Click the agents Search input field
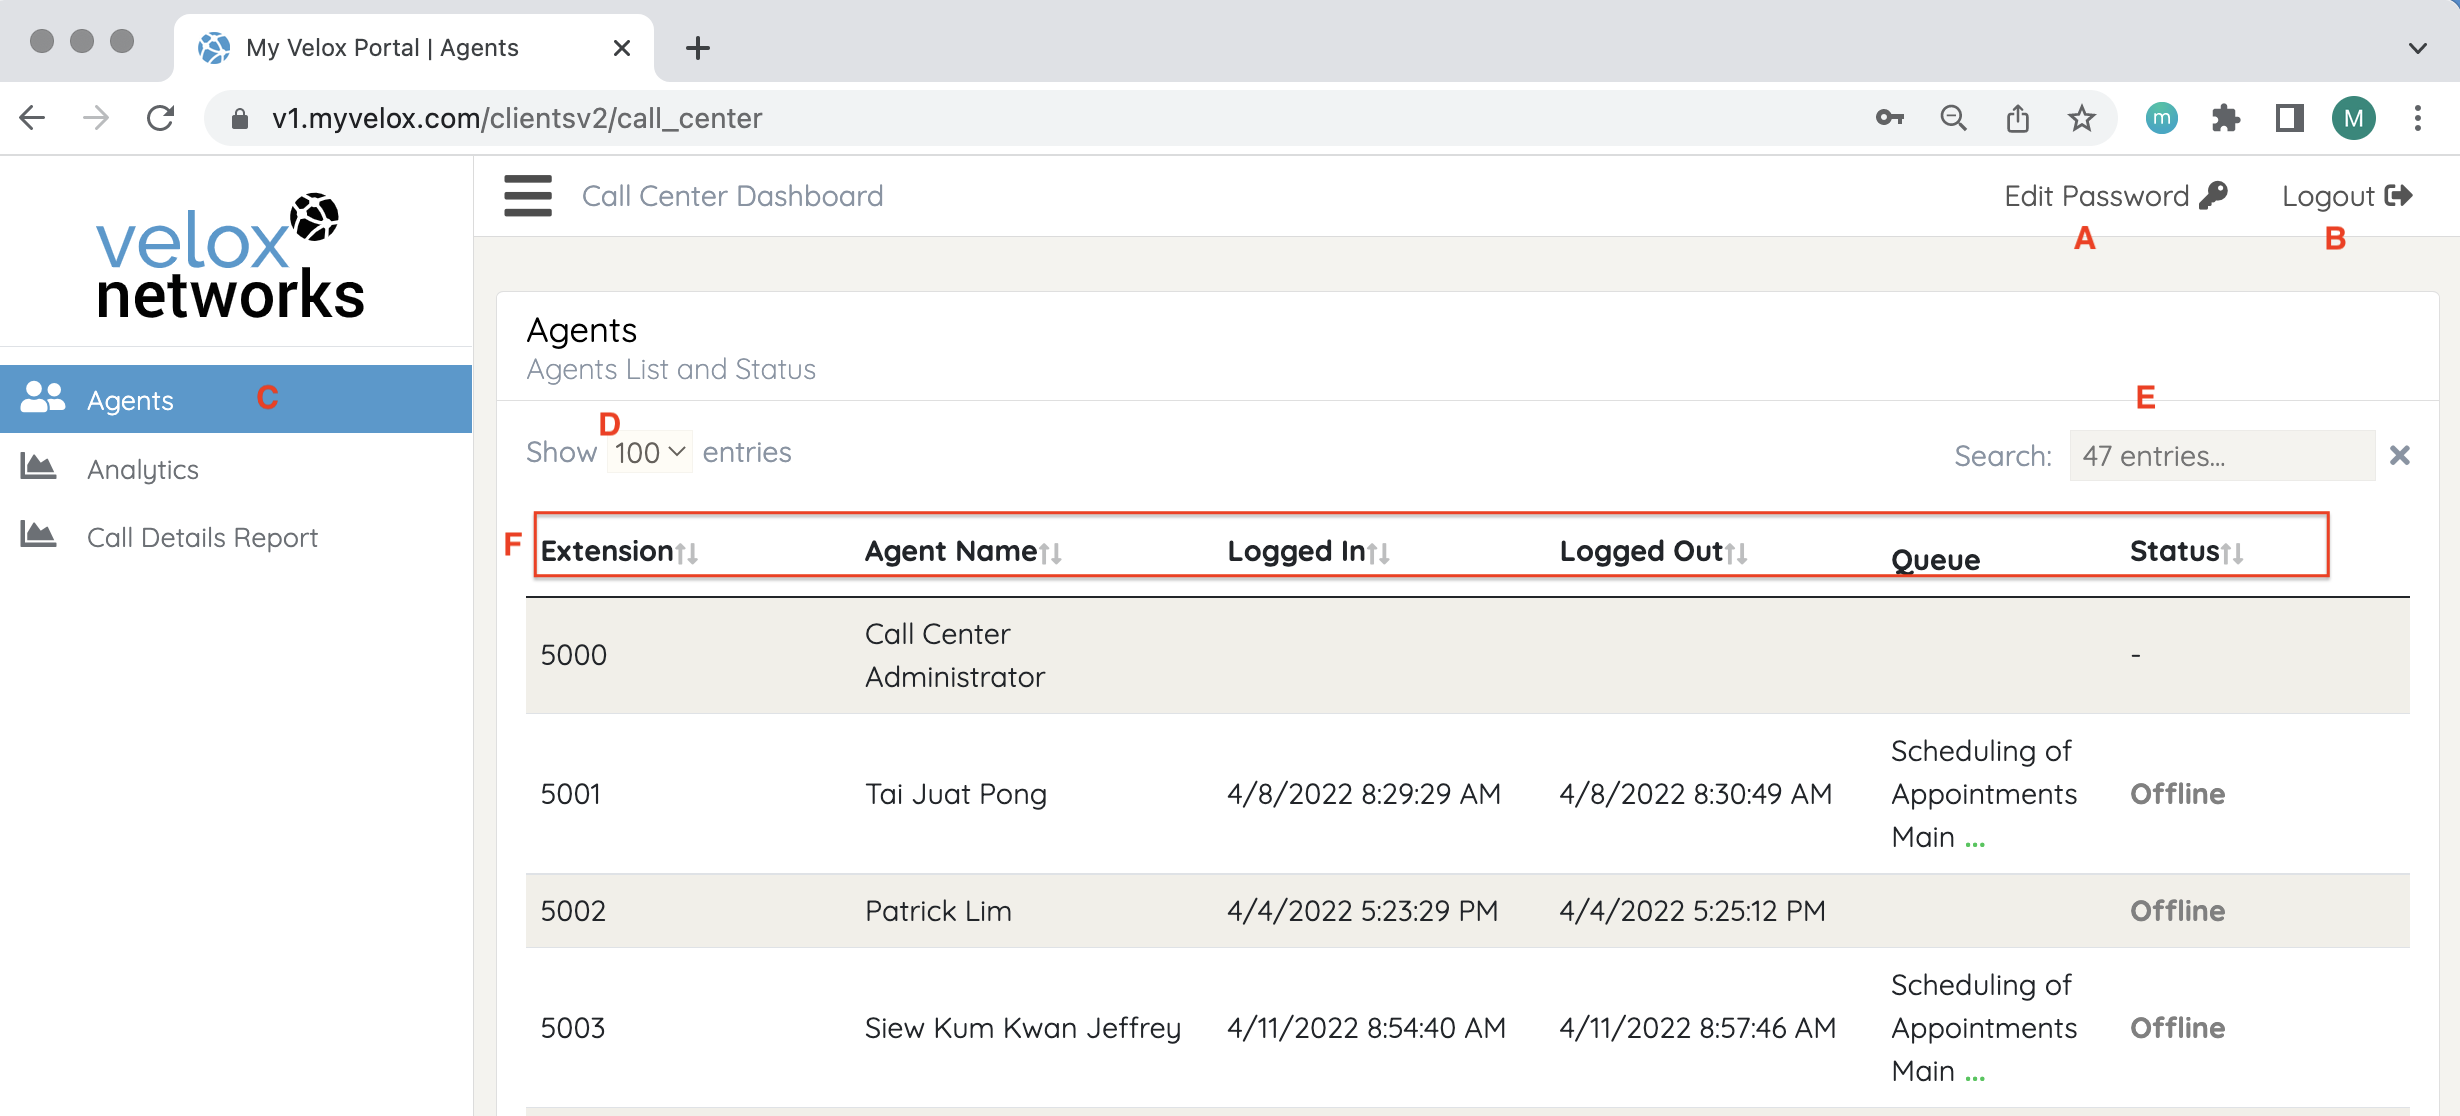 click(2221, 456)
